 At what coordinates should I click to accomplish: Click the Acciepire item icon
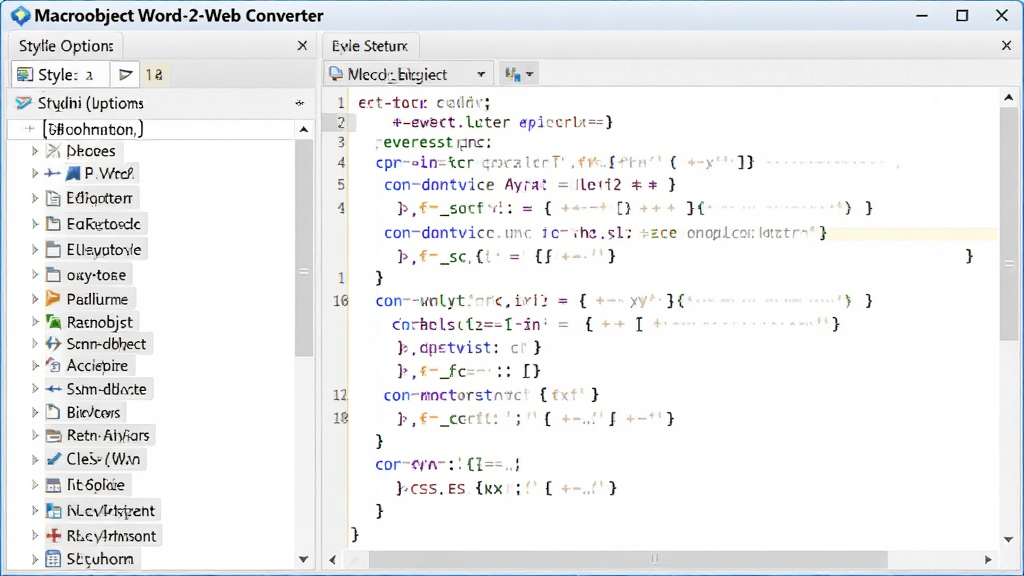click(54, 366)
